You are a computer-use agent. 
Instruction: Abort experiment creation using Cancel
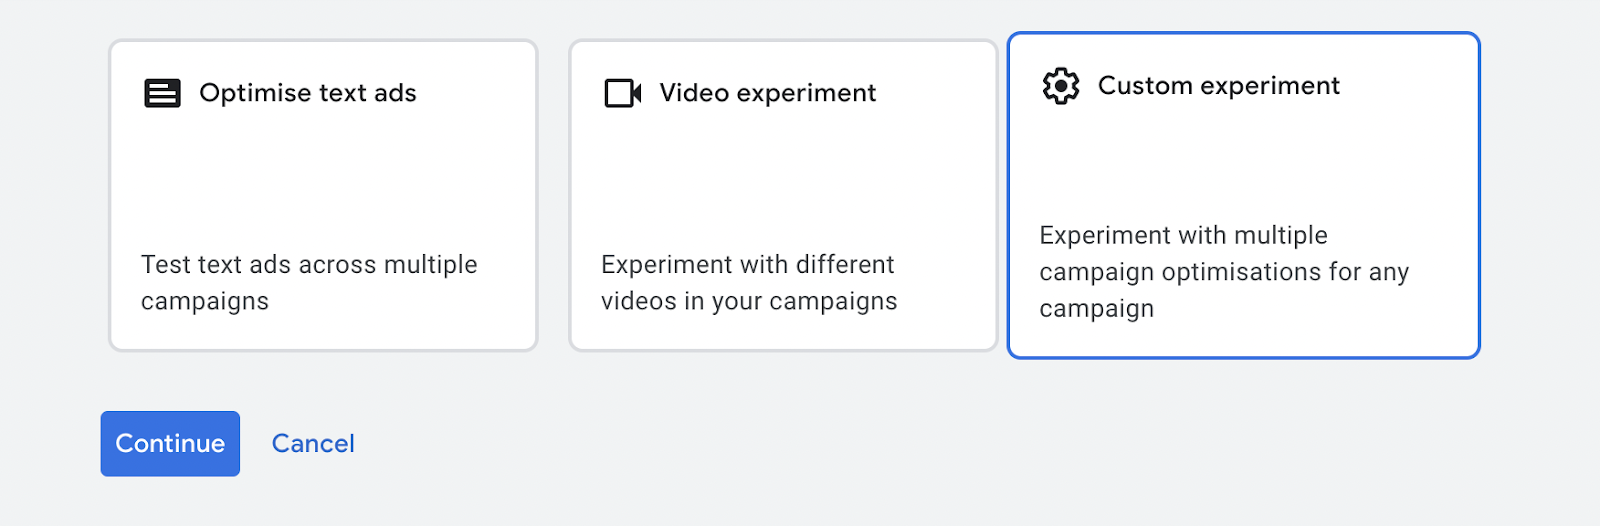coord(313,443)
